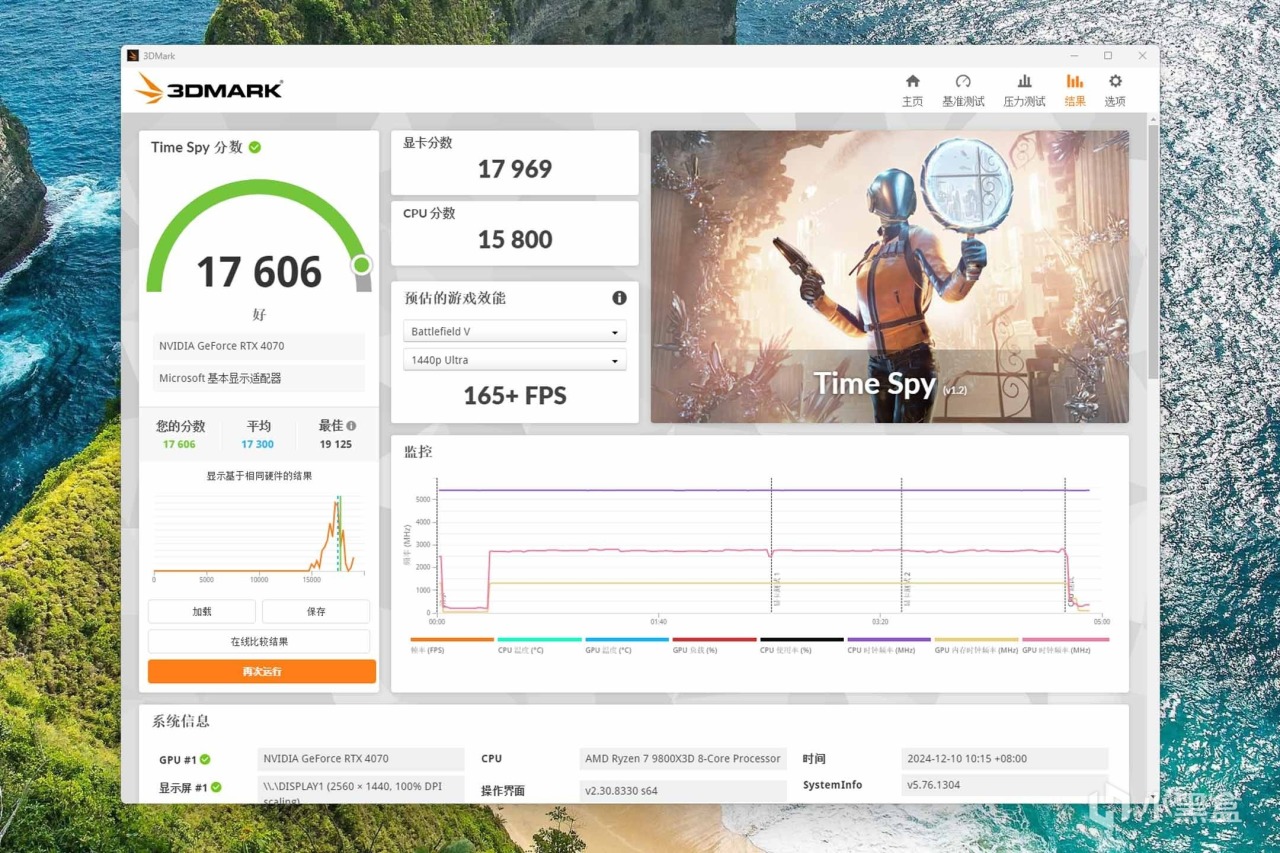Open the 基准测试 benchmarks tab
Screen dimensions: 1280x853
(963, 90)
